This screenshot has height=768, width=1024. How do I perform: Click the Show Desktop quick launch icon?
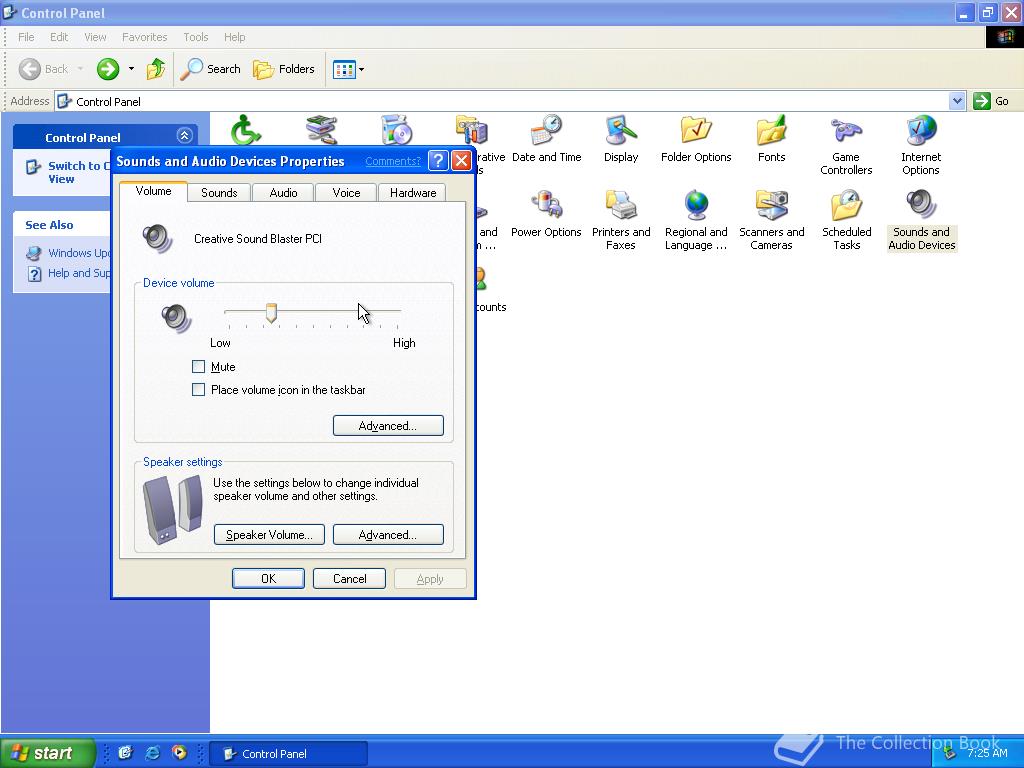125,753
